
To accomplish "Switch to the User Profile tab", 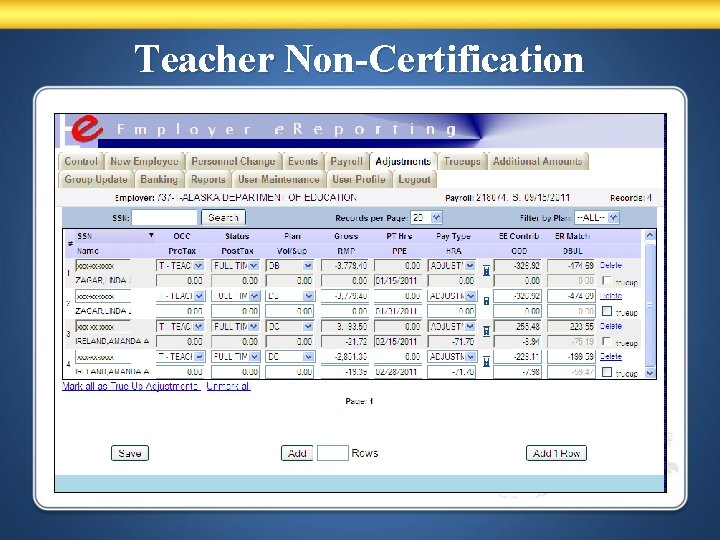I will coord(359,179).
